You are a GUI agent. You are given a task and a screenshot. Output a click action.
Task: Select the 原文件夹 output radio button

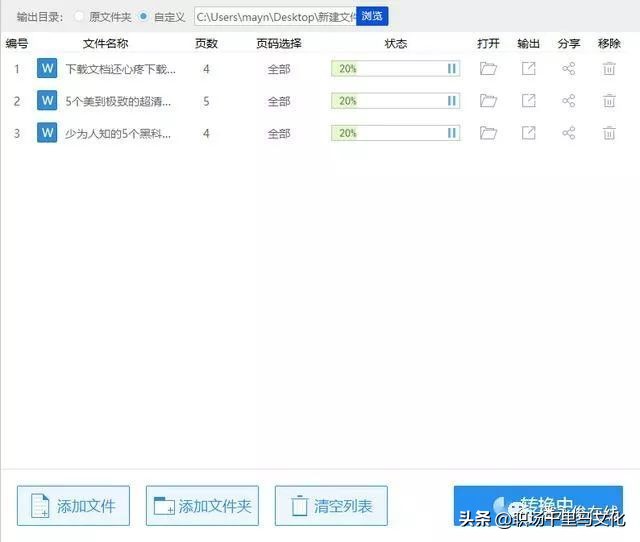pos(79,17)
